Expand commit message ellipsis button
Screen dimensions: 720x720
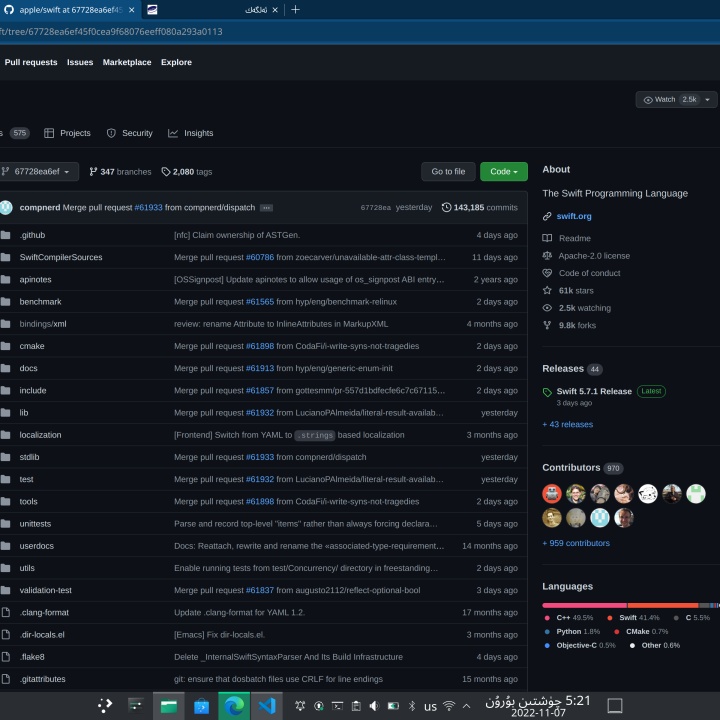266,208
